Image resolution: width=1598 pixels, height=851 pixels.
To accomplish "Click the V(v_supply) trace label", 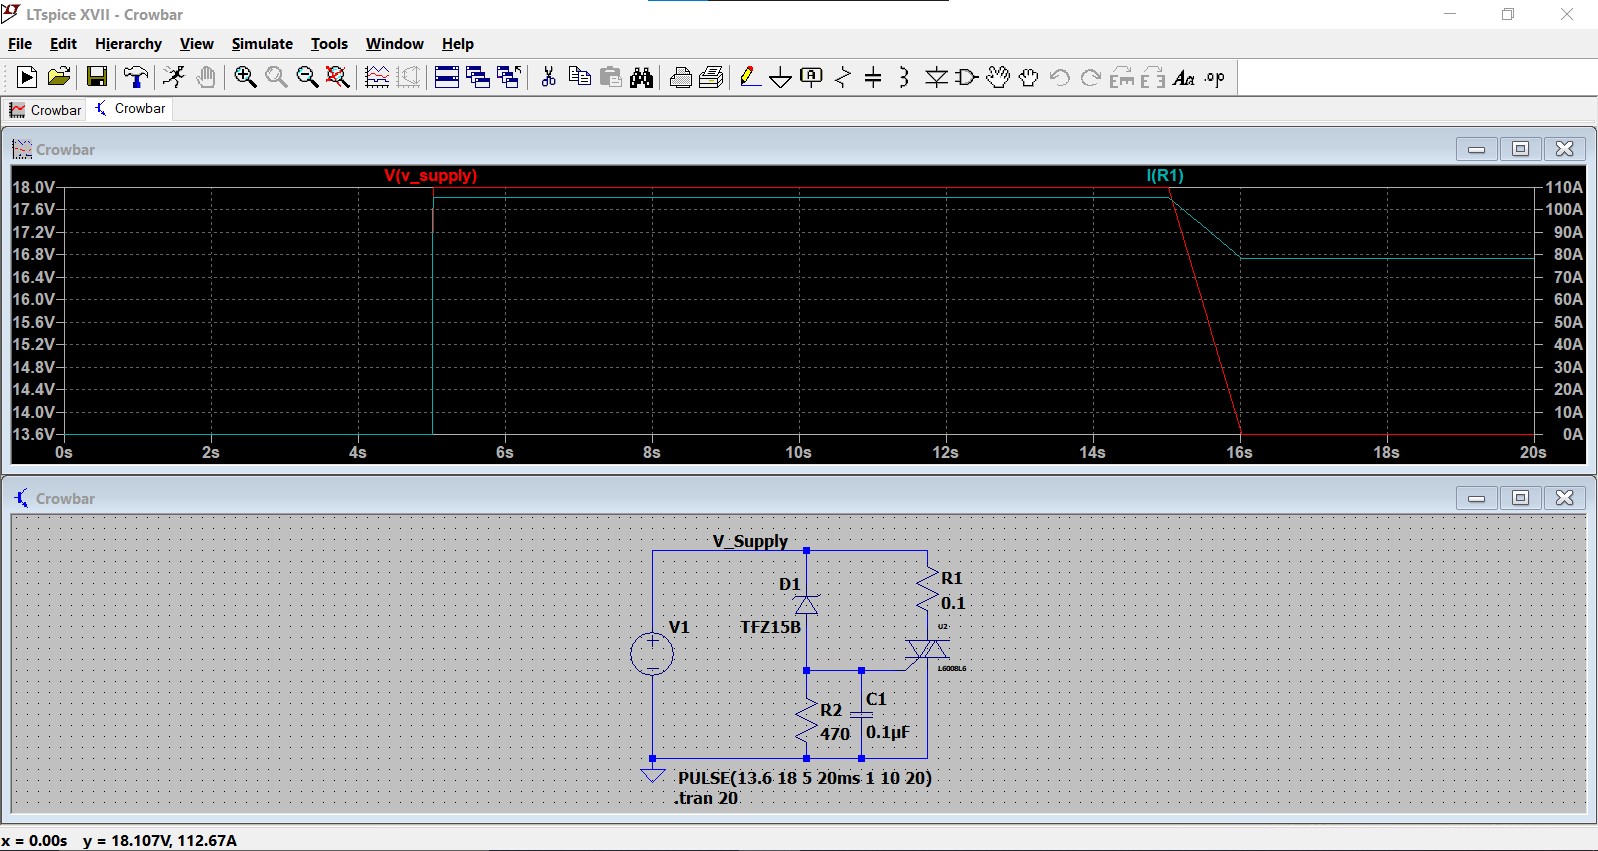I will click(x=430, y=176).
